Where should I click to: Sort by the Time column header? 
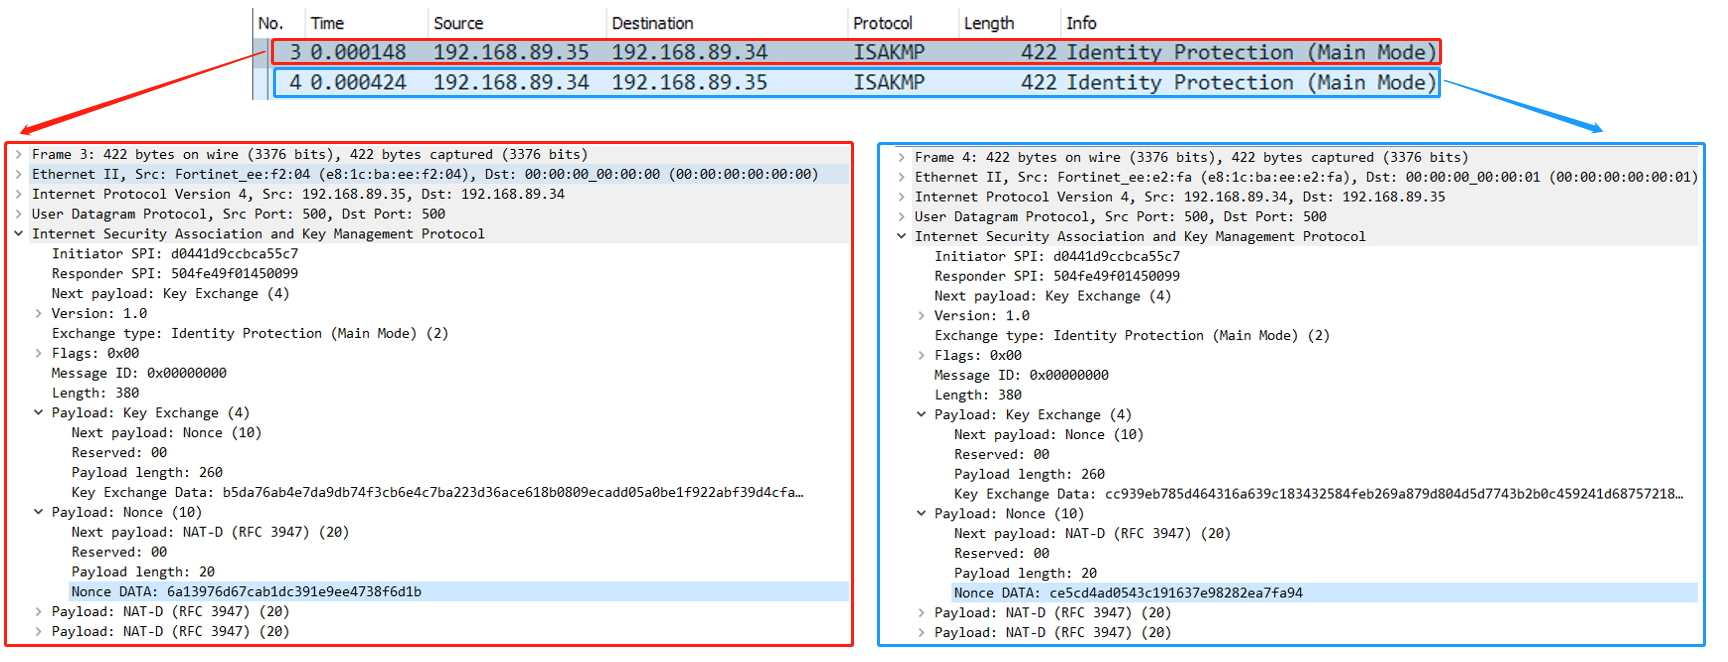(327, 23)
